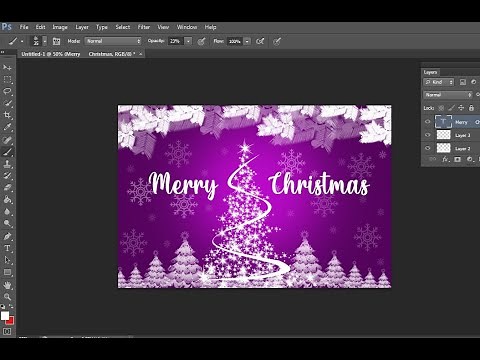Select the Move tool
The width and height of the screenshot is (480, 360).
click(7, 68)
